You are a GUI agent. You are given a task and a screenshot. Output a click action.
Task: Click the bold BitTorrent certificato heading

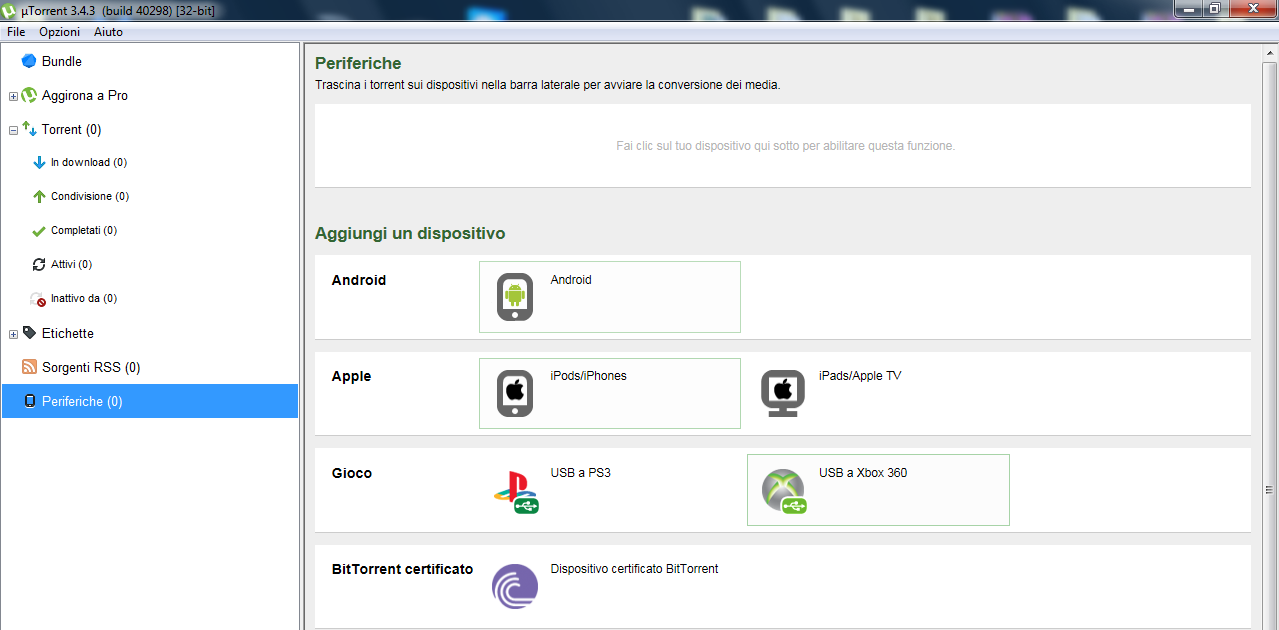click(403, 569)
